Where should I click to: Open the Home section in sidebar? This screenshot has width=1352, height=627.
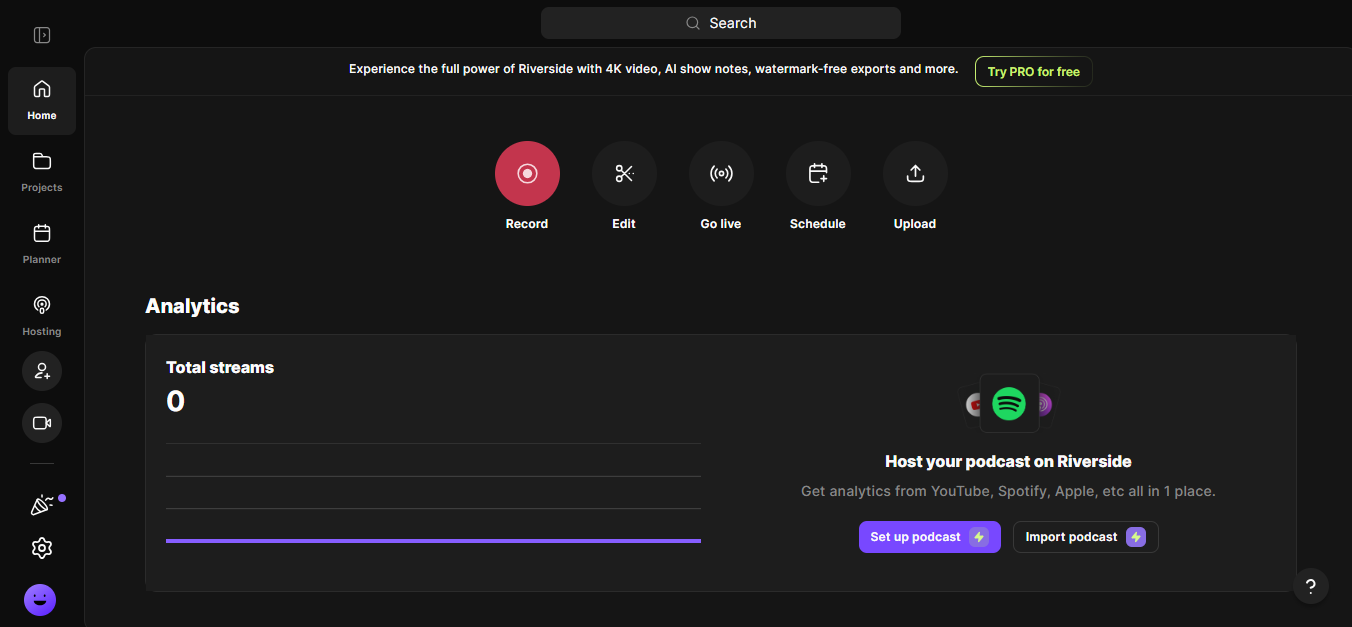[42, 100]
